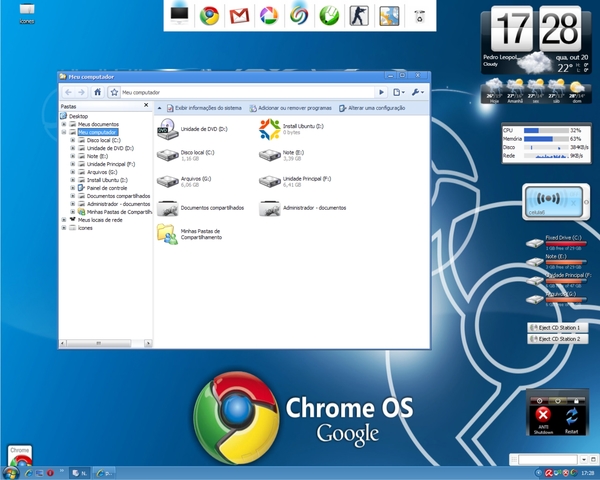
Task: Click Fixed Drive (C:) usage bar gadget
Action: click(x=566, y=243)
